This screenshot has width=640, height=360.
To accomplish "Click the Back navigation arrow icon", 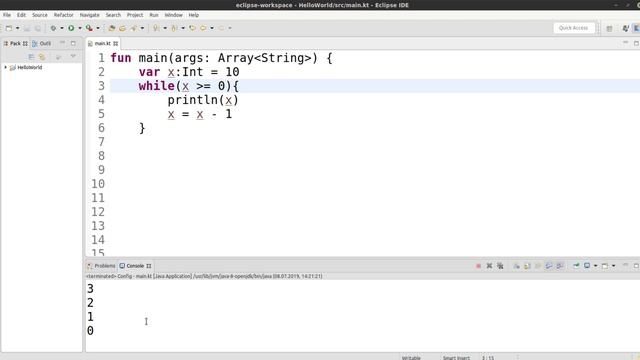I will point(203,28).
